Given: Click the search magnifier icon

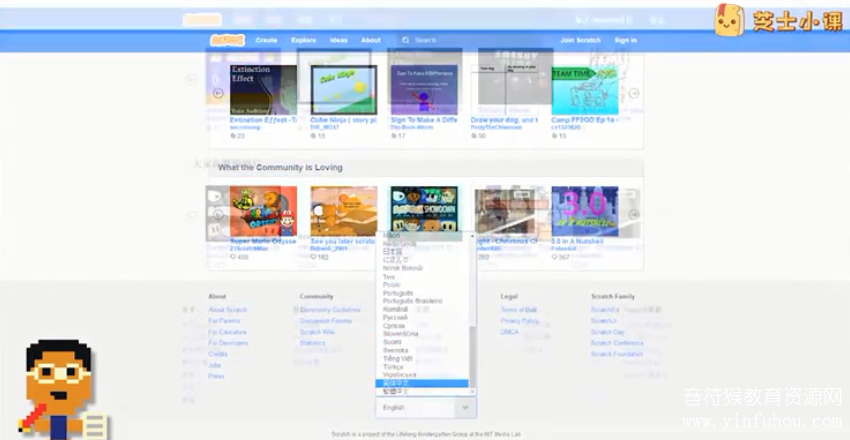Looking at the screenshot, I should (405, 40).
